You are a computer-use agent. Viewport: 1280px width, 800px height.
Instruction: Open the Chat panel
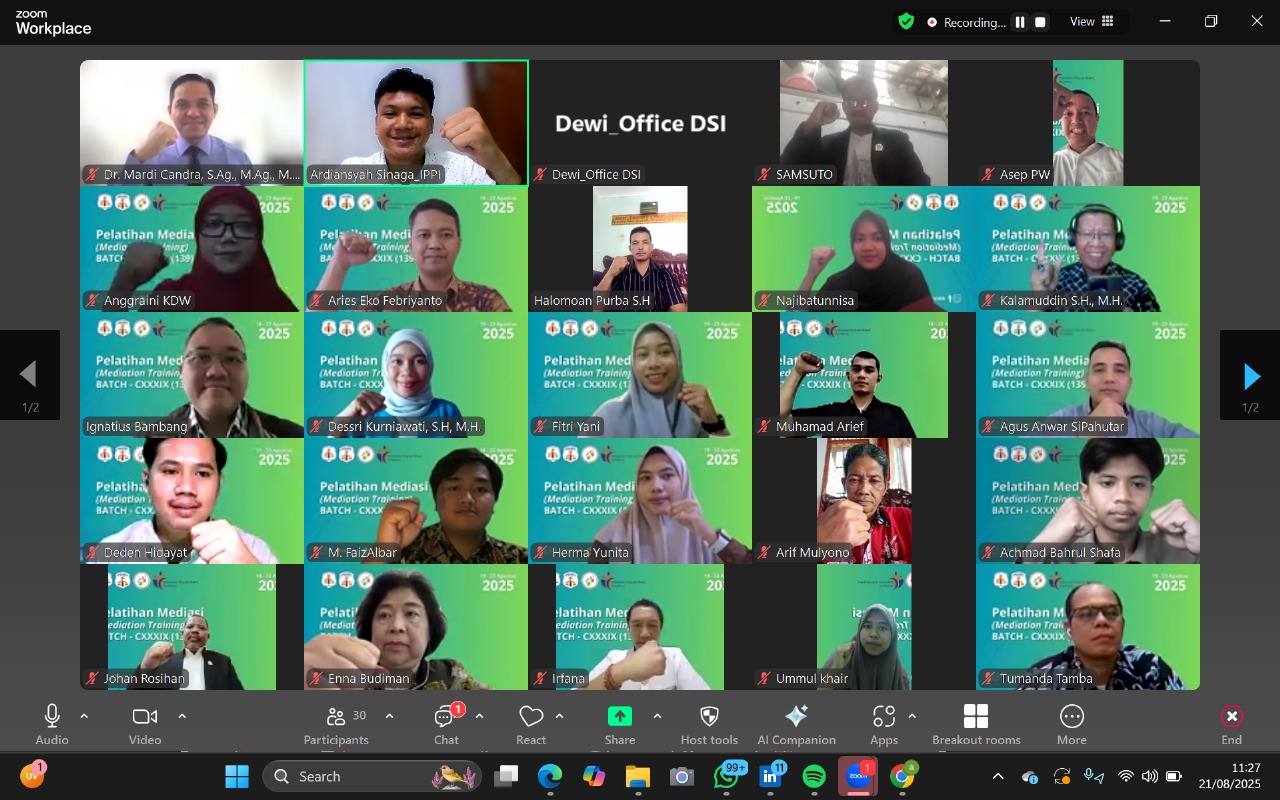(x=446, y=724)
